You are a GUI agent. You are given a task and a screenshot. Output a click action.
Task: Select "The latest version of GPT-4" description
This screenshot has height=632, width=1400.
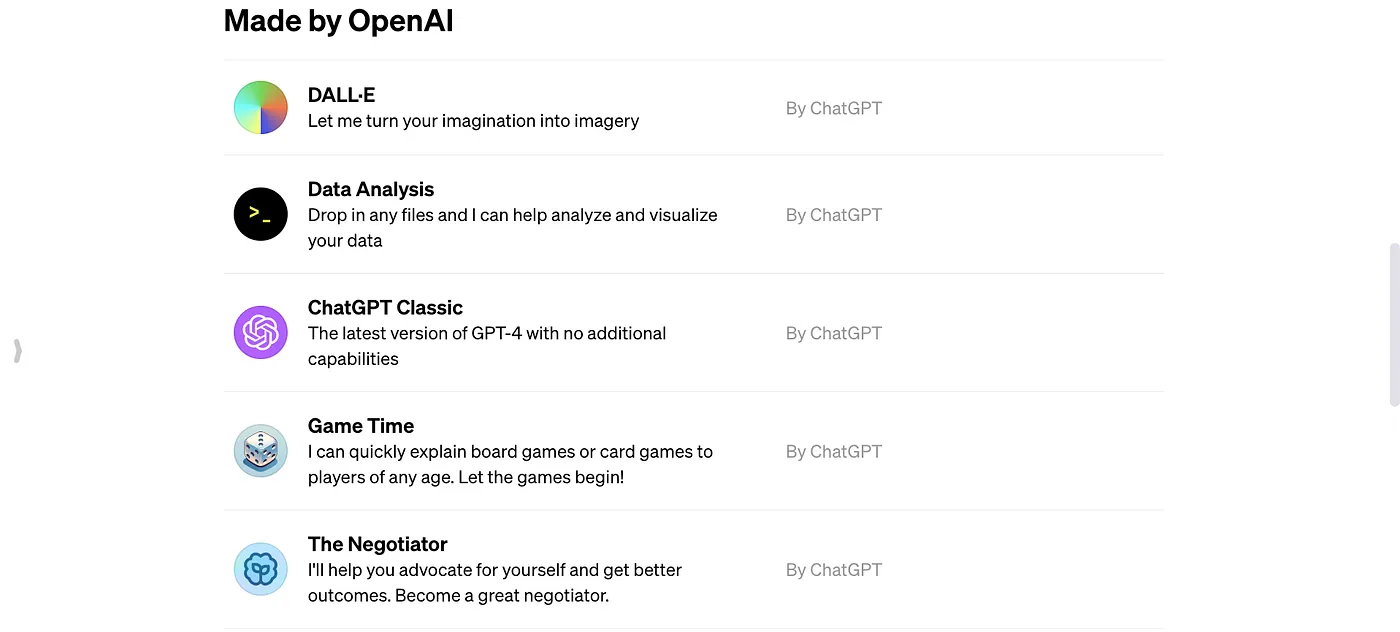(487, 345)
